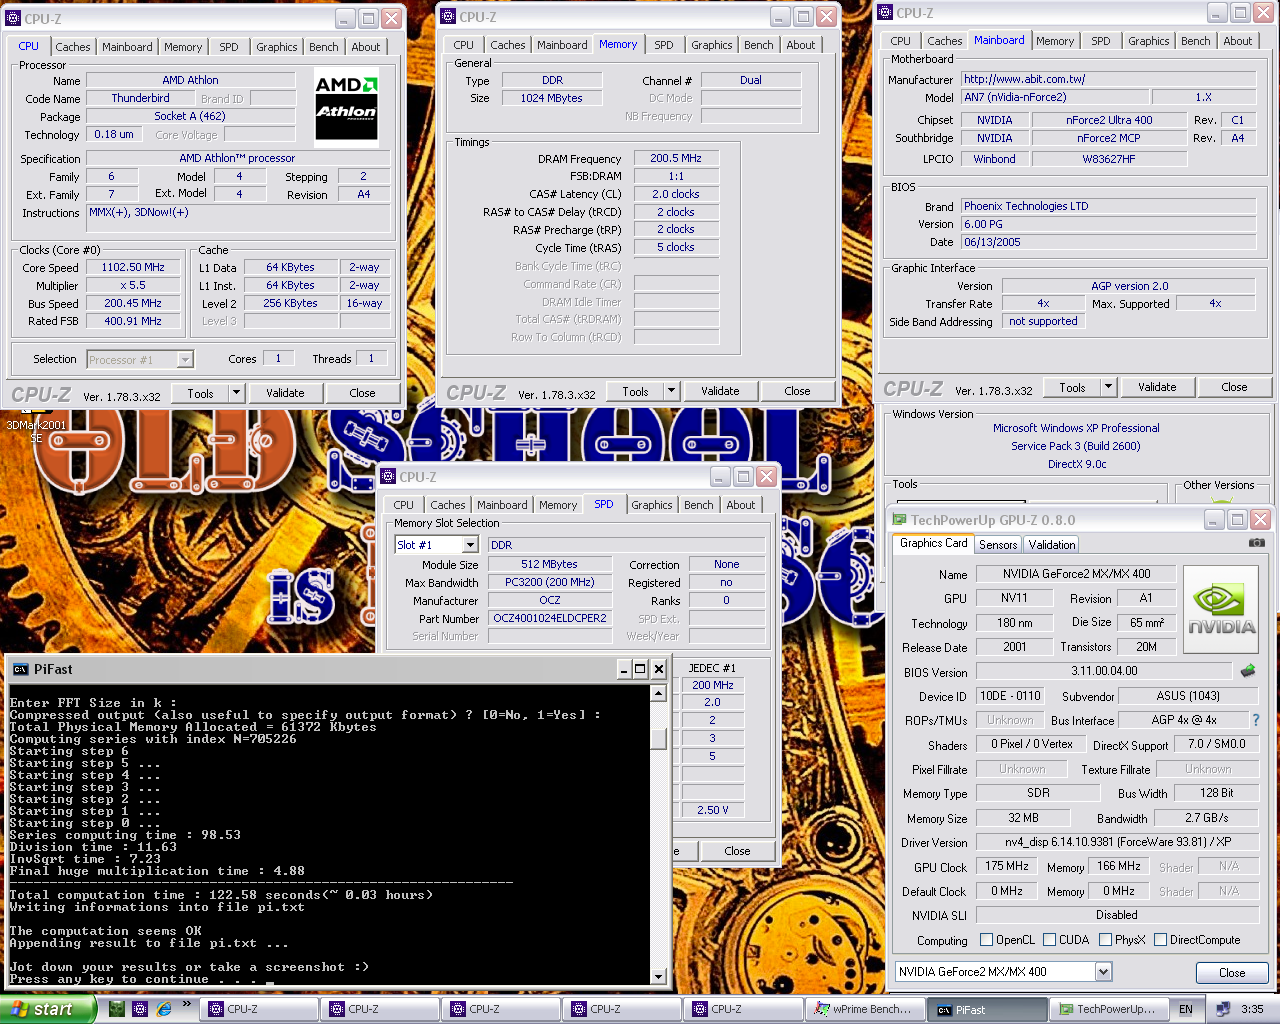Open the Start menu
This screenshot has width=1280, height=1024.
[x=47, y=1009]
